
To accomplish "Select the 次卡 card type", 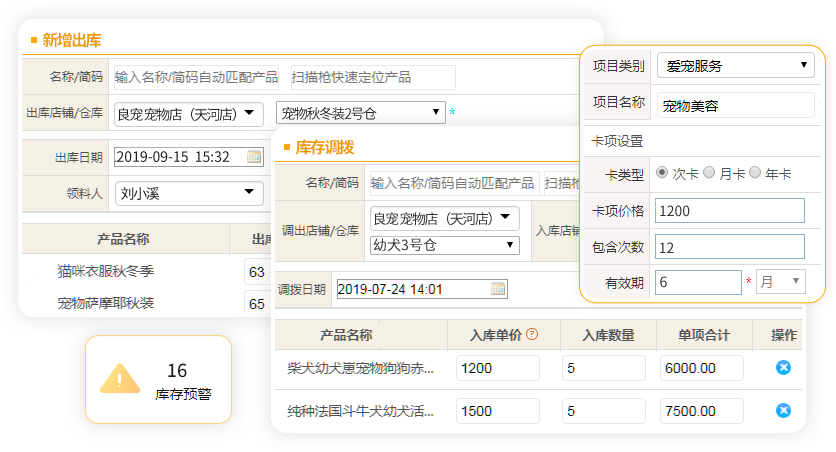I will click(662, 173).
